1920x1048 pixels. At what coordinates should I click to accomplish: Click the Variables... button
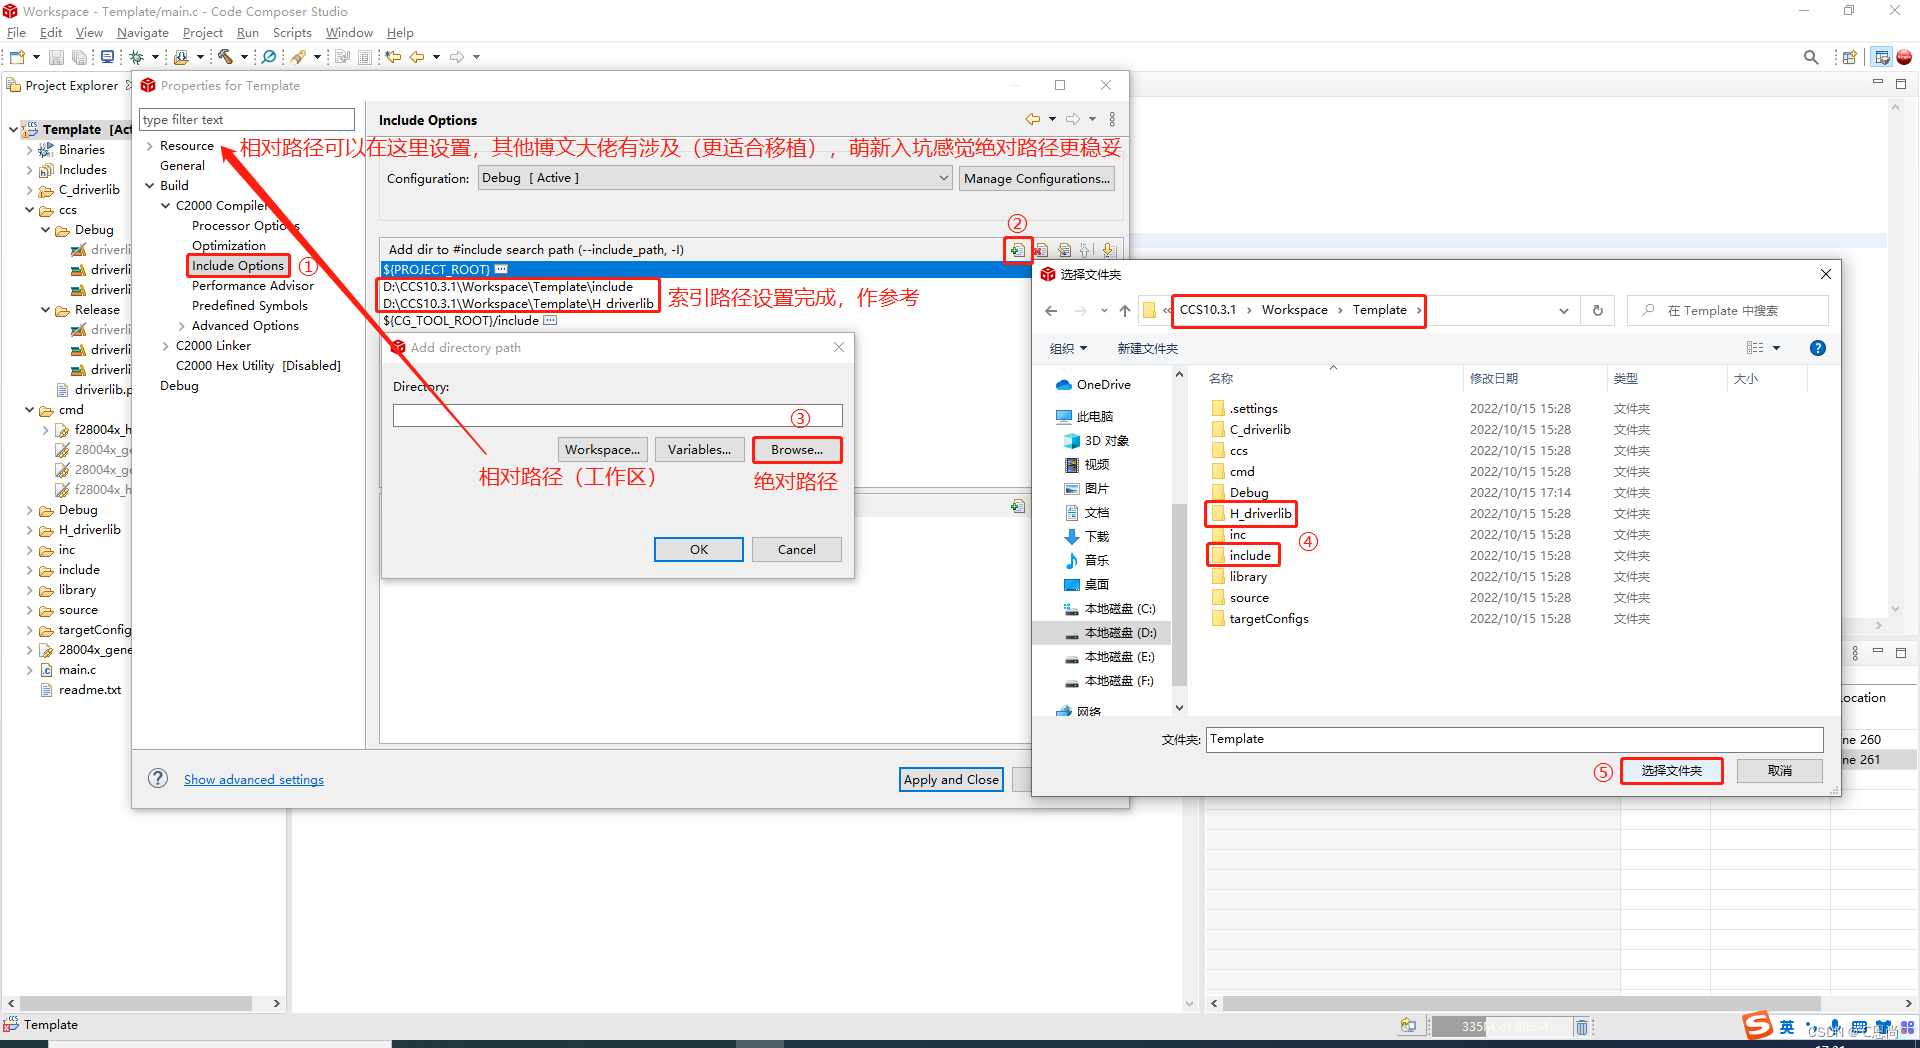coord(699,450)
